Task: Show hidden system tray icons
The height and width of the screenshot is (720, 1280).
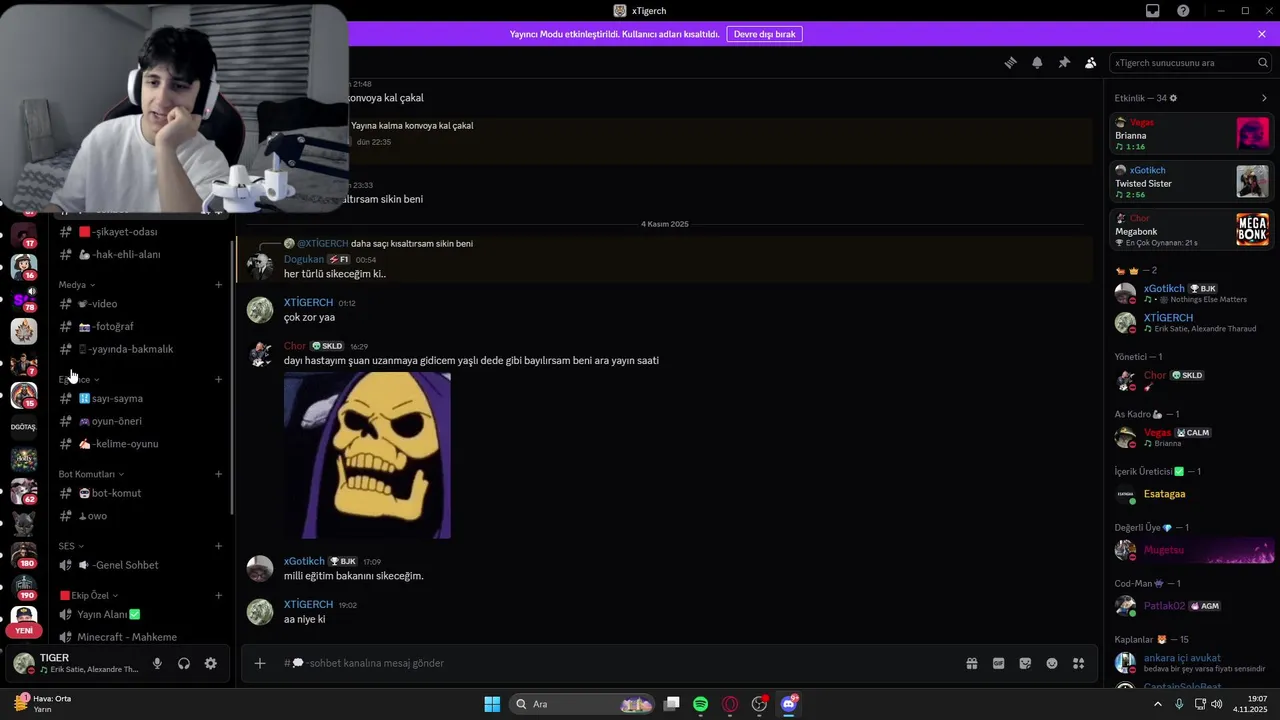Action: click(x=1158, y=704)
